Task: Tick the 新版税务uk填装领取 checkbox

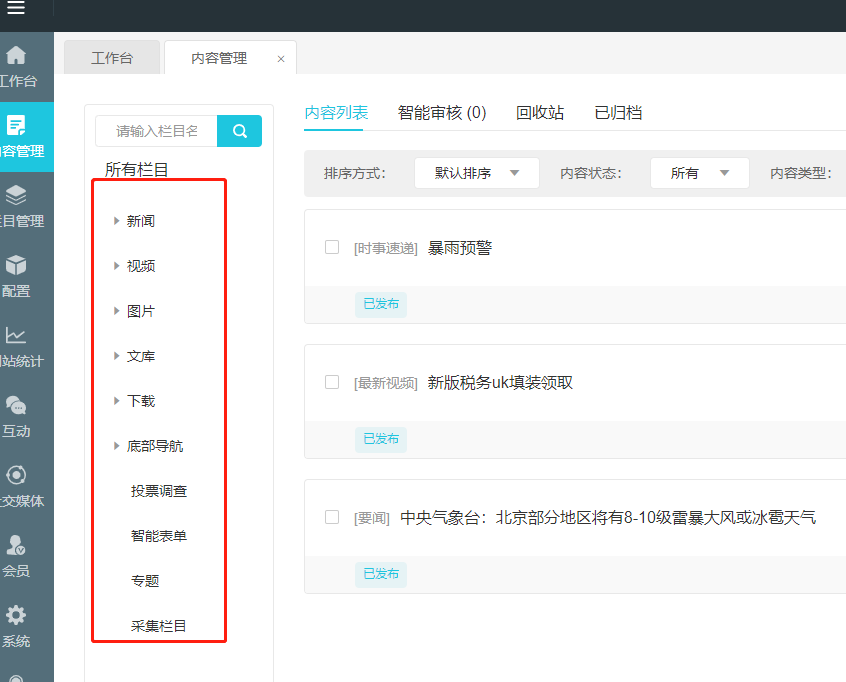Action: (332, 382)
